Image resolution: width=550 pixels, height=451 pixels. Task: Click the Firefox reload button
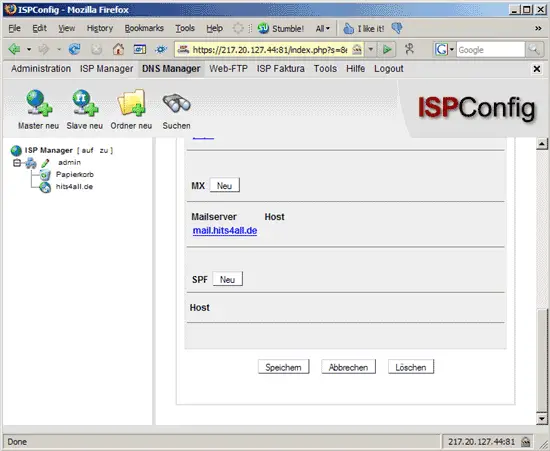point(74,49)
